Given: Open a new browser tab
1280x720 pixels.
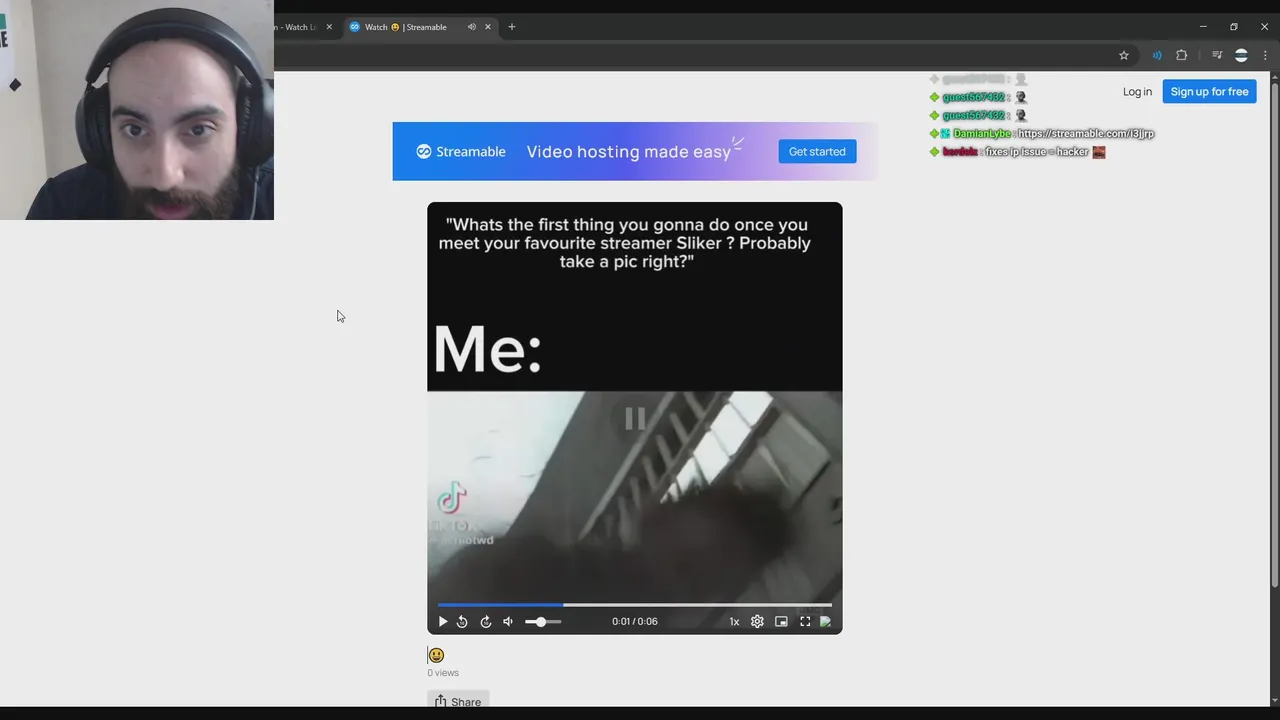Looking at the screenshot, I should point(512,27).
